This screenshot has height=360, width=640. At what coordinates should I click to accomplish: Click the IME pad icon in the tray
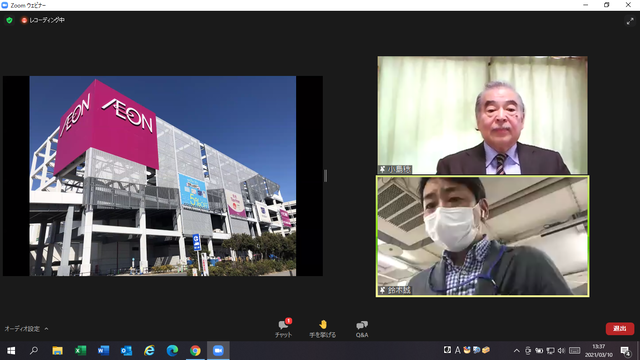(447, 350)
